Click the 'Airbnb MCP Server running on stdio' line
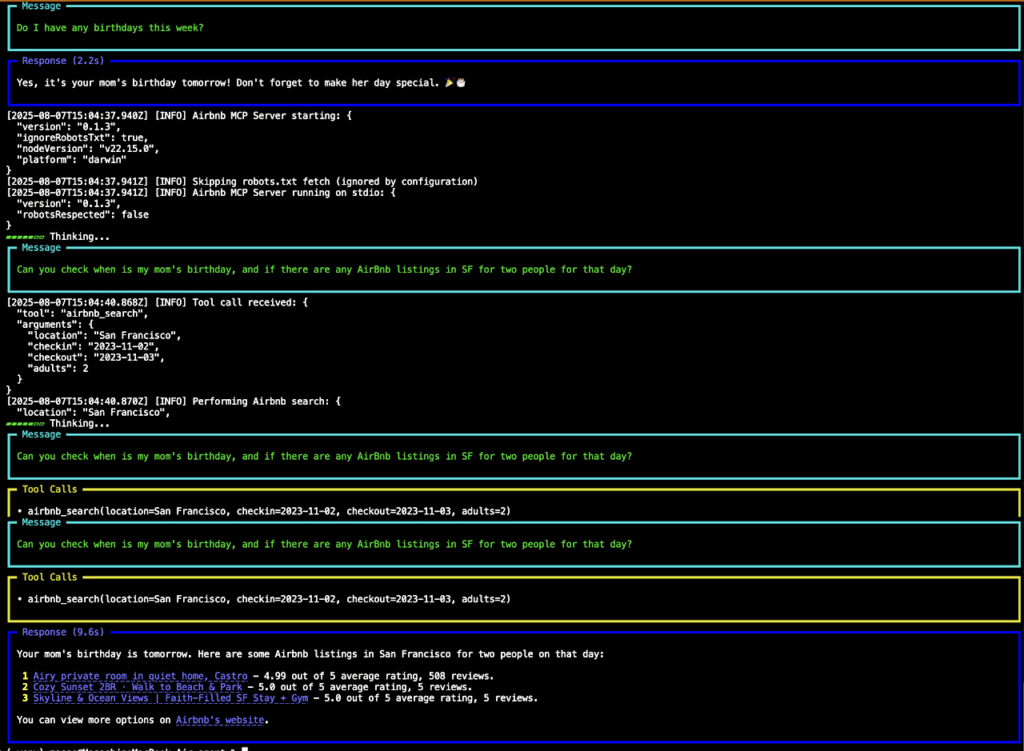This screenshot has height=751, width=1024. (x=201, y=193)
